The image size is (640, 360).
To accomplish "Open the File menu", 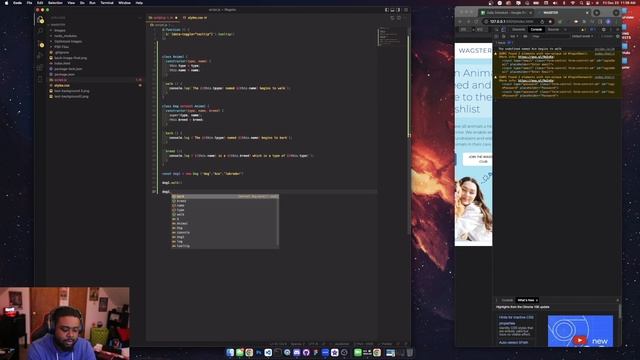I will point(29,2).
